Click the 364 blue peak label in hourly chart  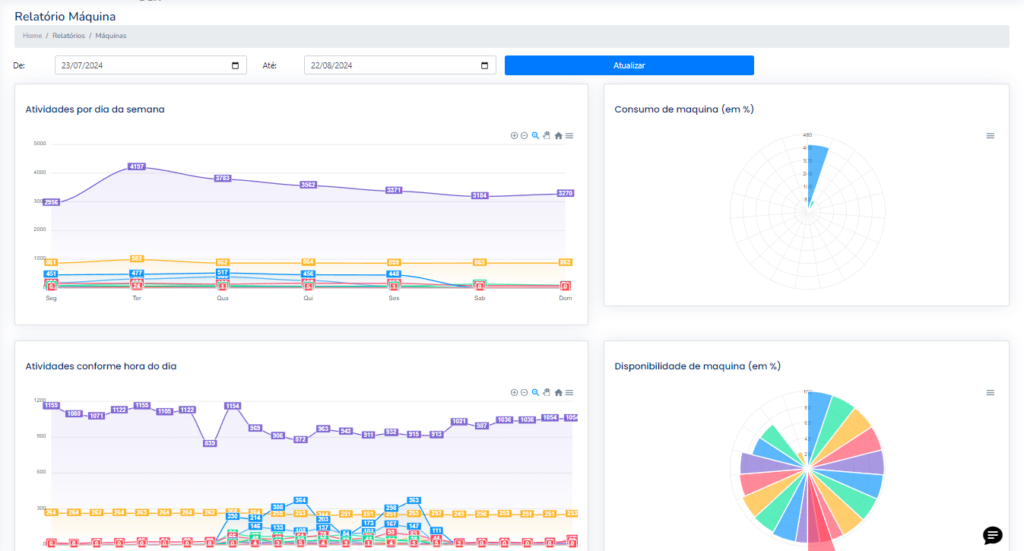click(300, 500)
